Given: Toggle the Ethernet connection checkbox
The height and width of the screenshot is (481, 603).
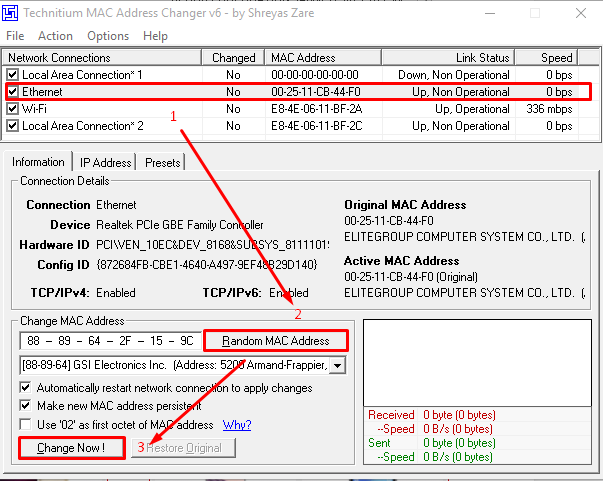Looking at the screenshot, I should point(13,92).
